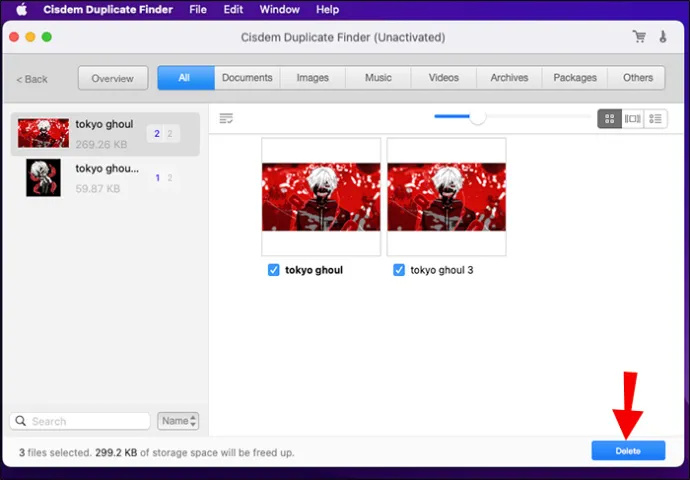
Task: Select the 59.87 KB duplicate group
Action: pyautogui.click(x=105, y=178)
